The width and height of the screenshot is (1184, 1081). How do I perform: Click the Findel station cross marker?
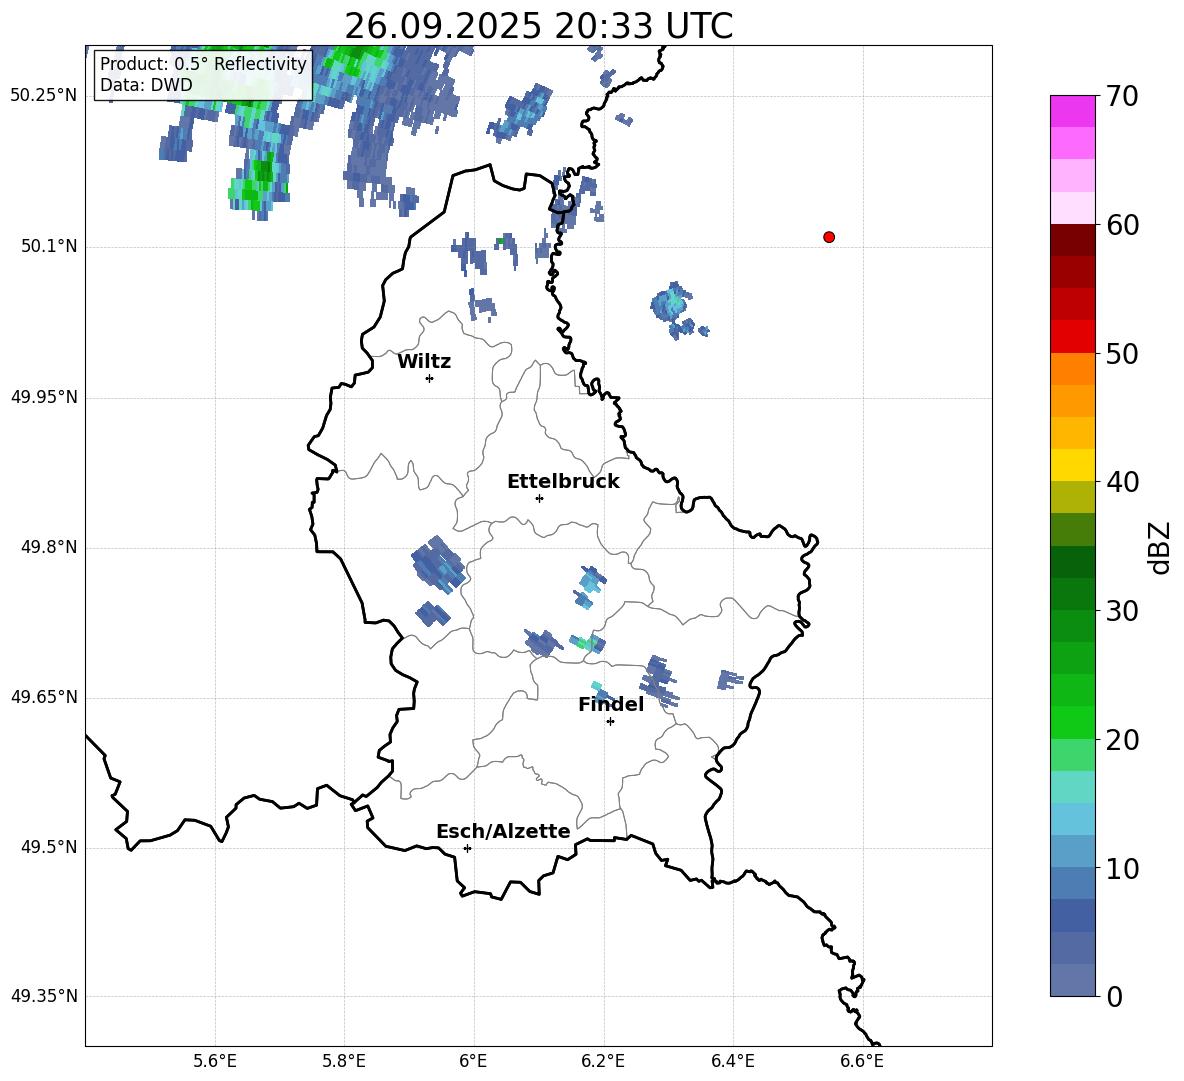610,722
